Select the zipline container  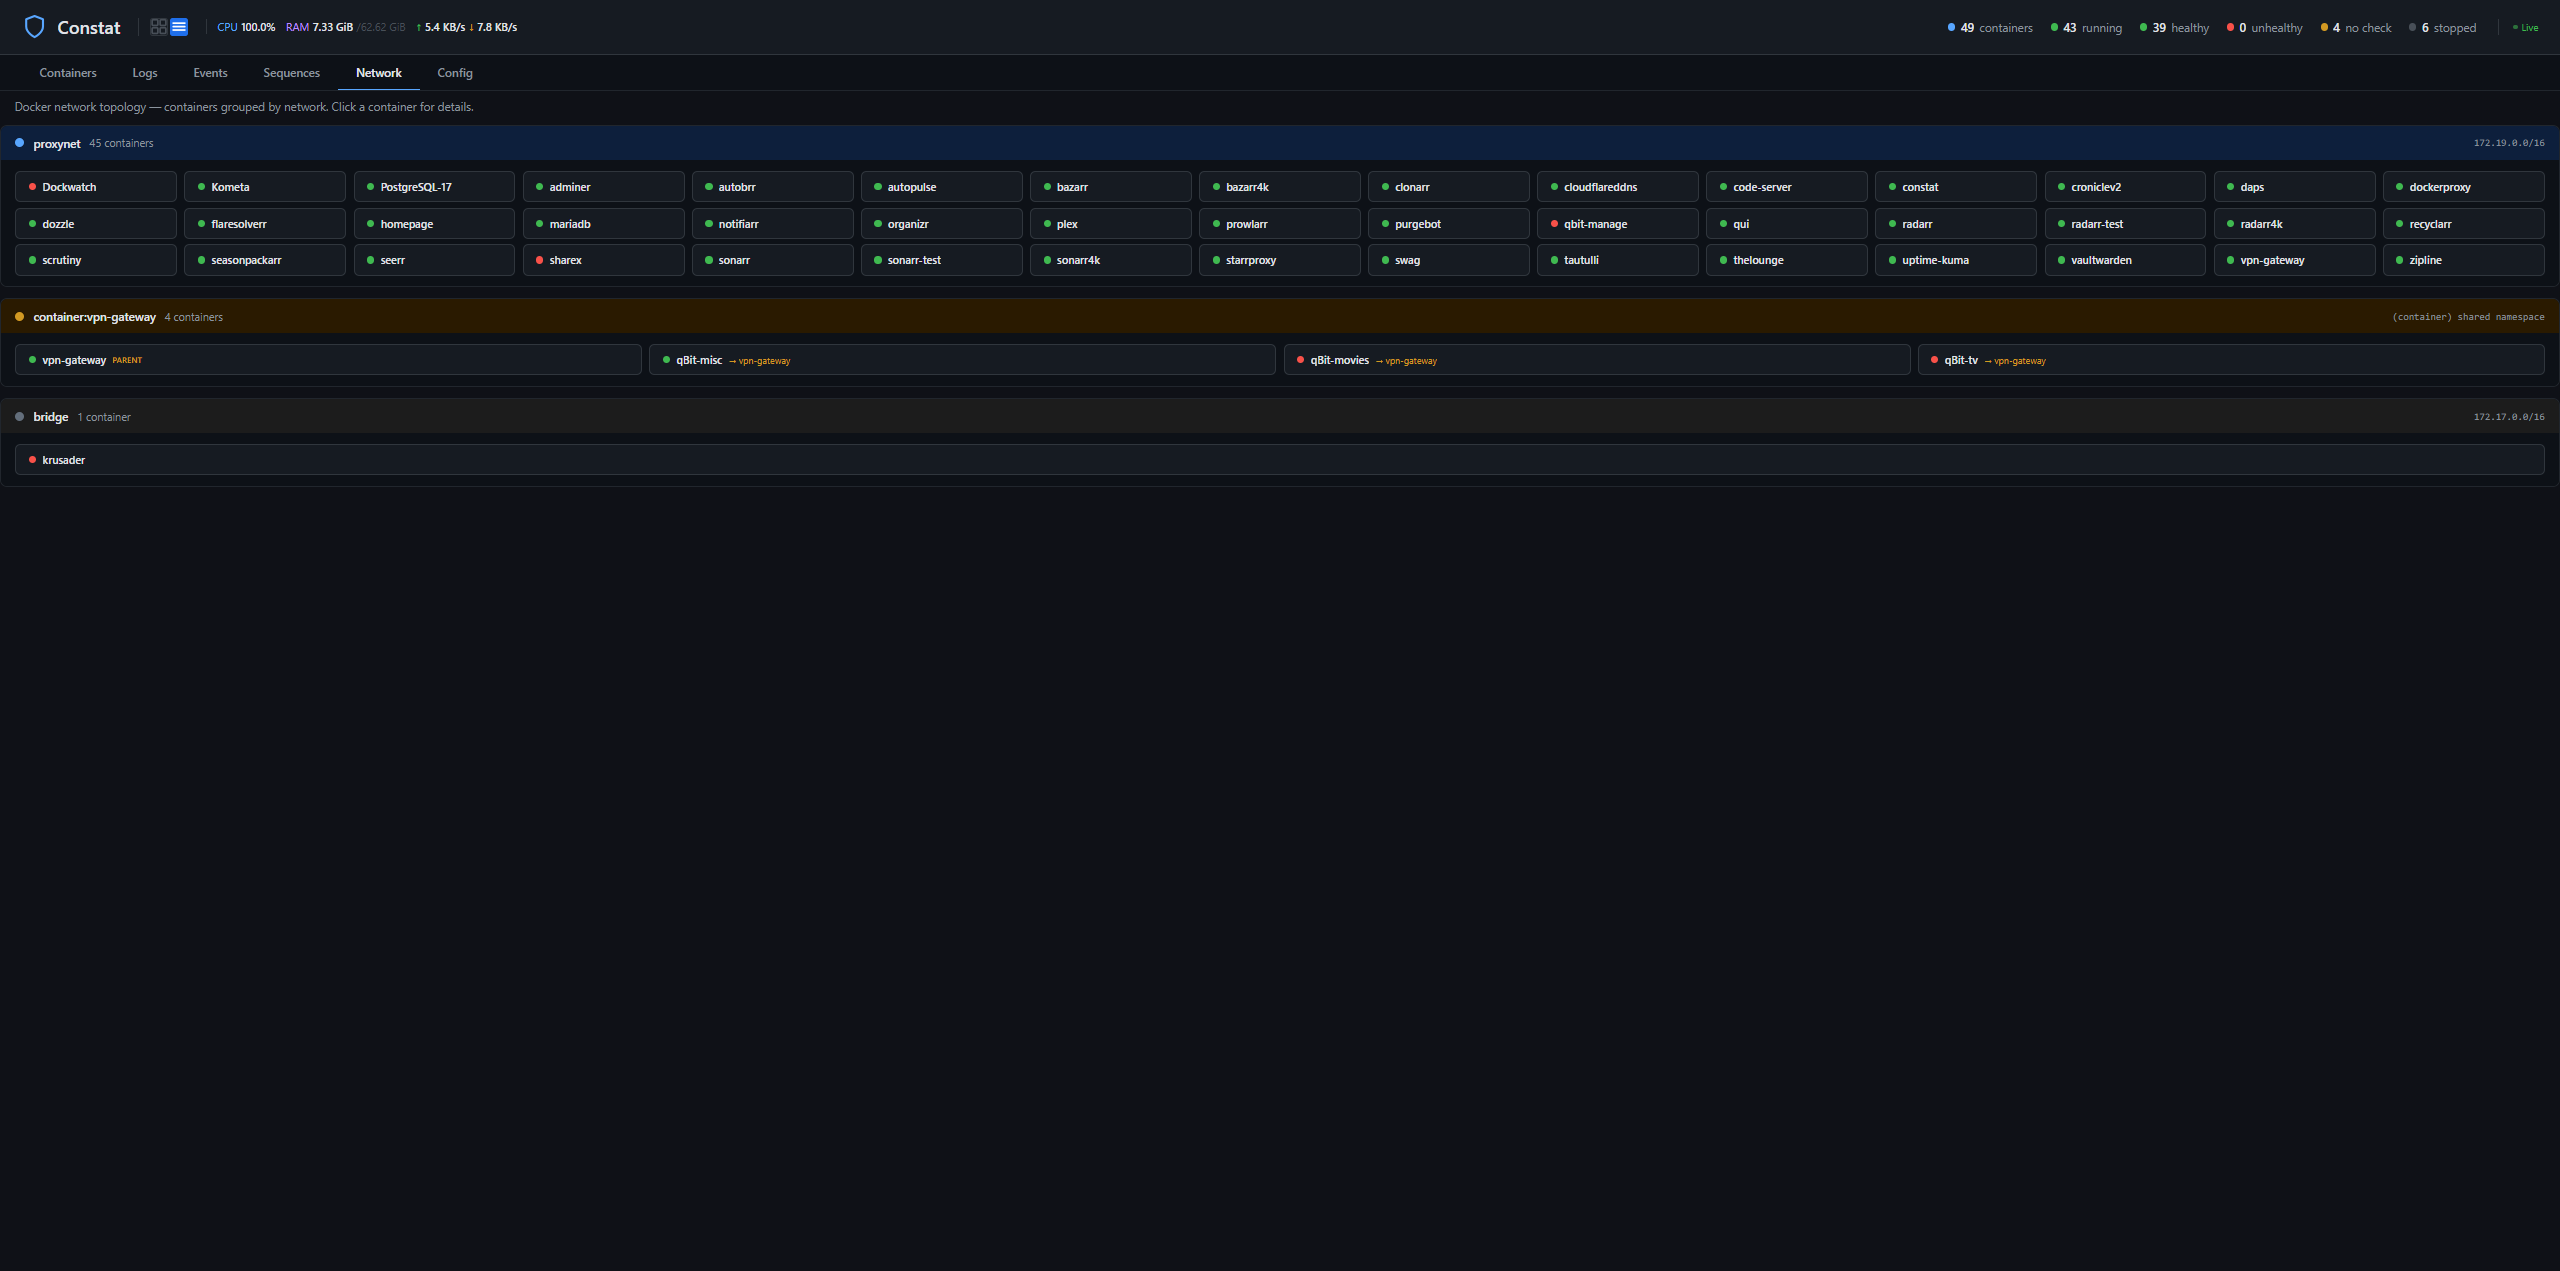tap(2463, 260)
